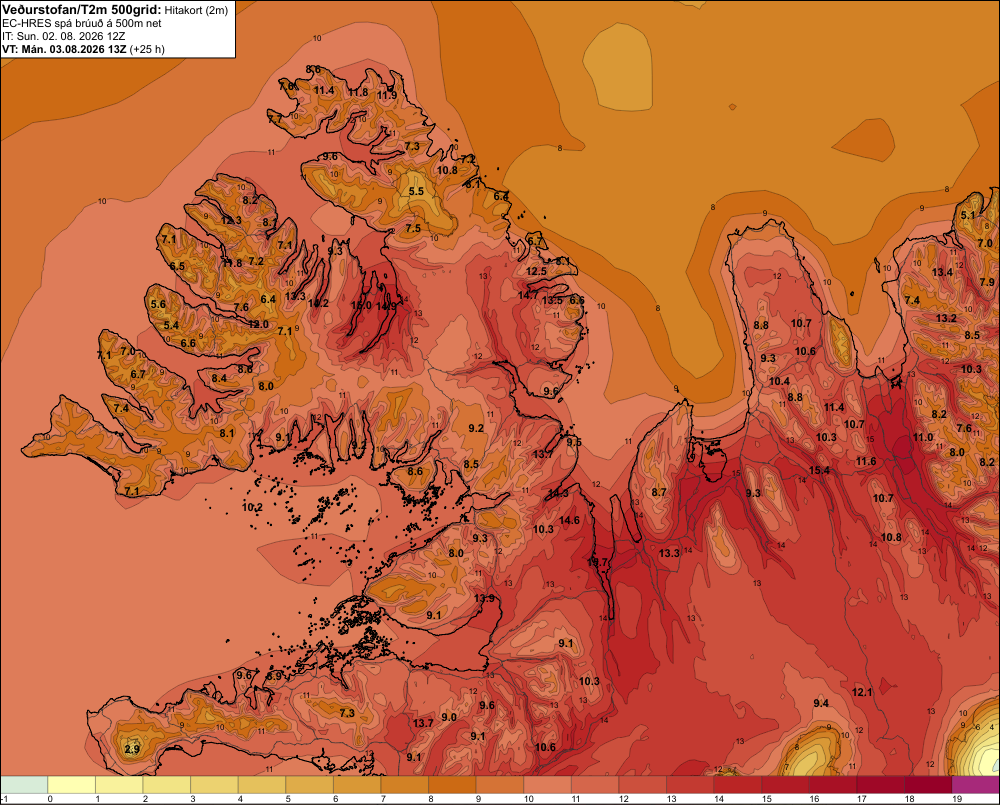Click the 5.4 temperature reading
Screen dimensions: 1000x805
(172, 325)
